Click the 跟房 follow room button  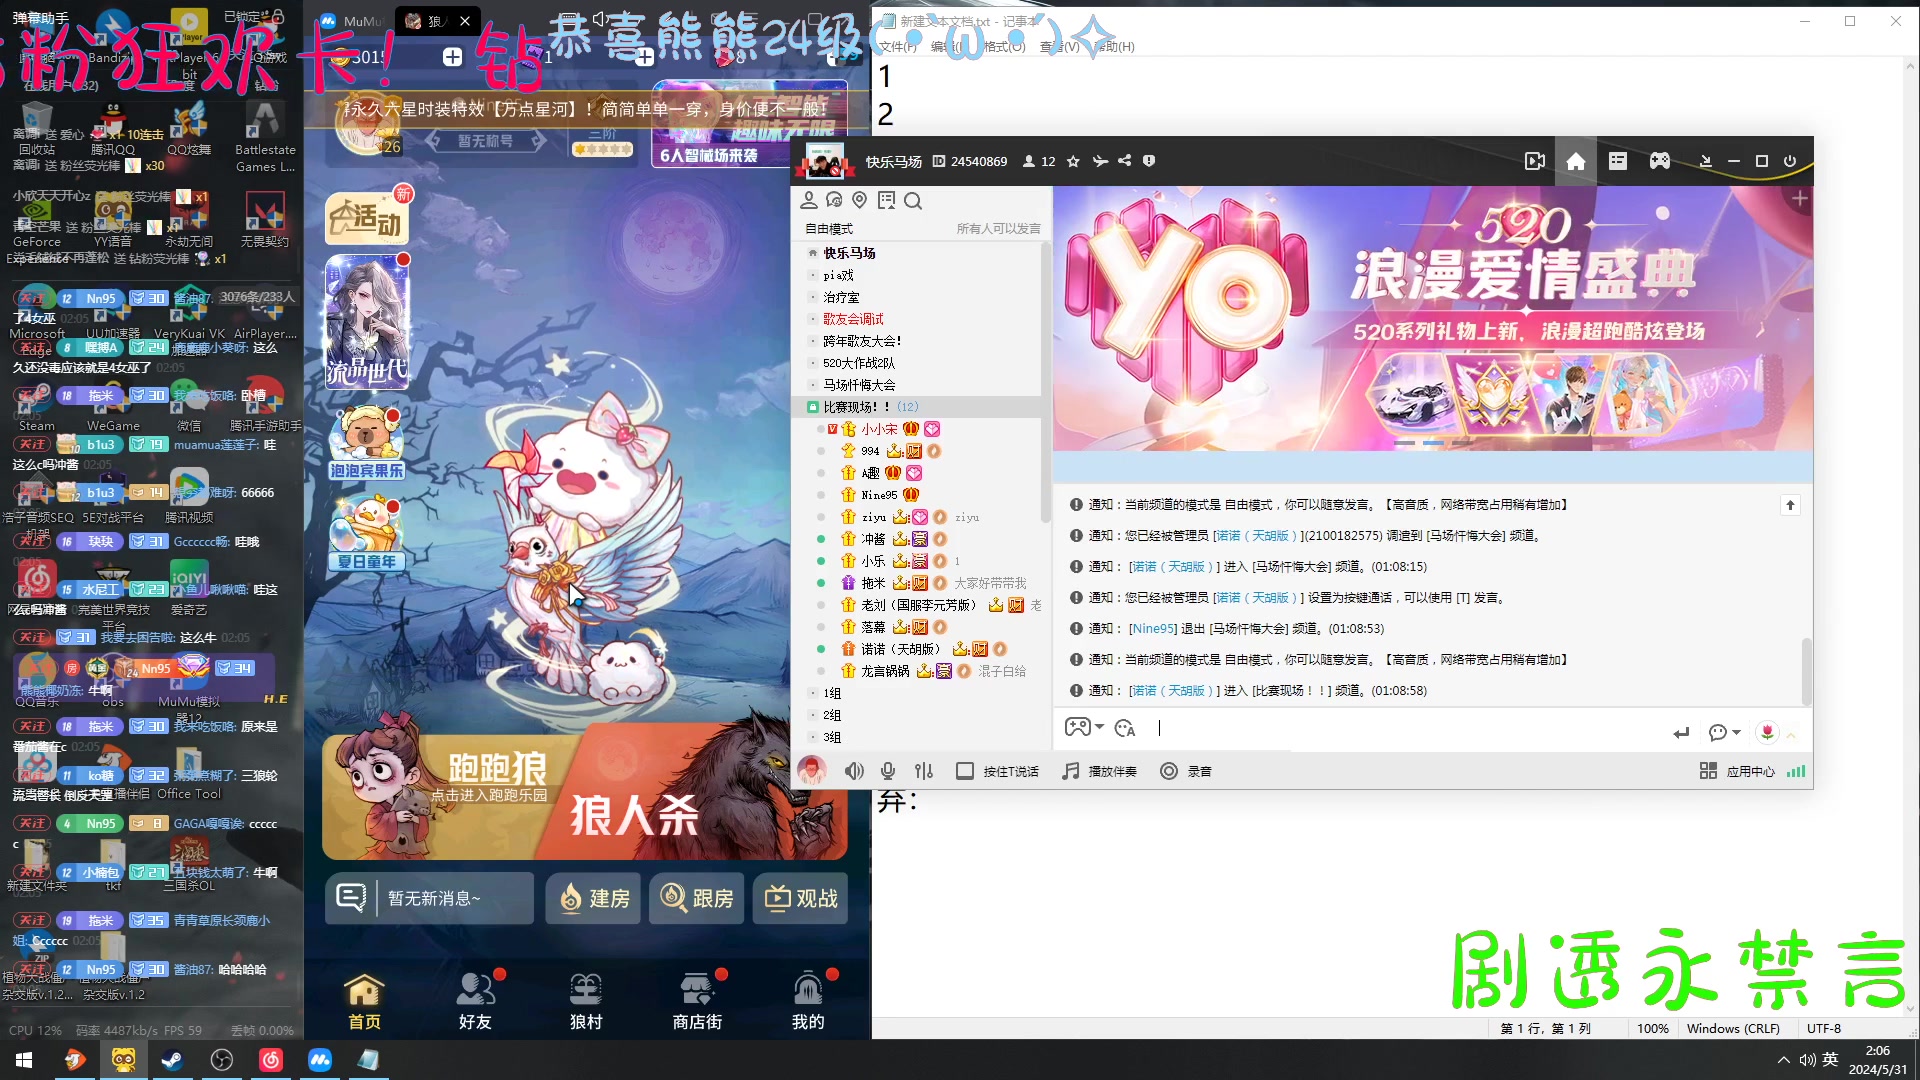(697, 898)
